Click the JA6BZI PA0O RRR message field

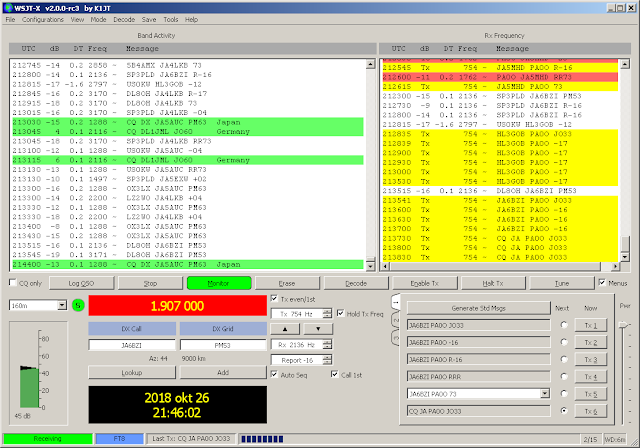pos(478,377)
